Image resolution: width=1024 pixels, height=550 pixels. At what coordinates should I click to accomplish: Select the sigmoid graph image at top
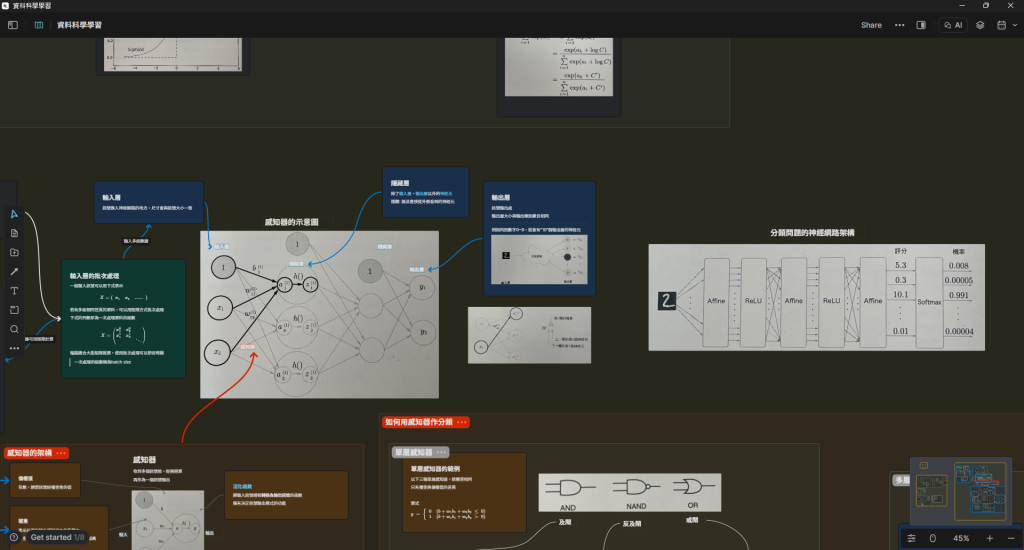point(172,54)
